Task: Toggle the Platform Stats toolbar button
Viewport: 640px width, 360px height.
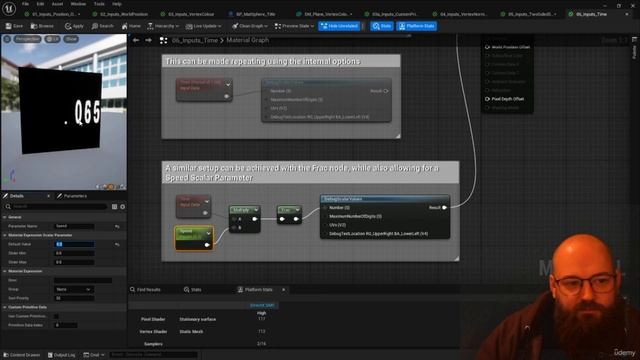Action: (416, 26)
